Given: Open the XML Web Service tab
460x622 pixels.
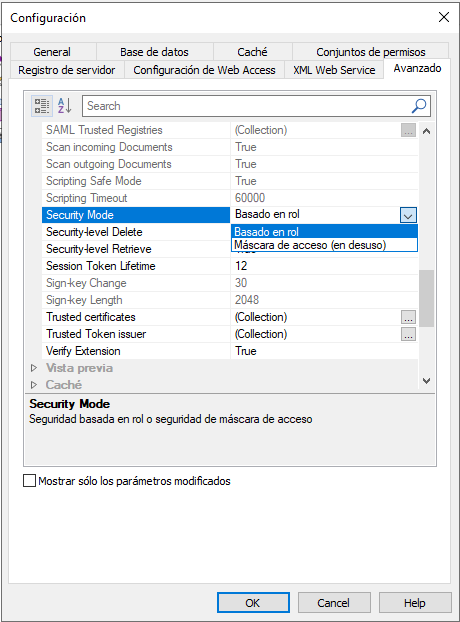Looking at the screenshot, I should [334, 70].
